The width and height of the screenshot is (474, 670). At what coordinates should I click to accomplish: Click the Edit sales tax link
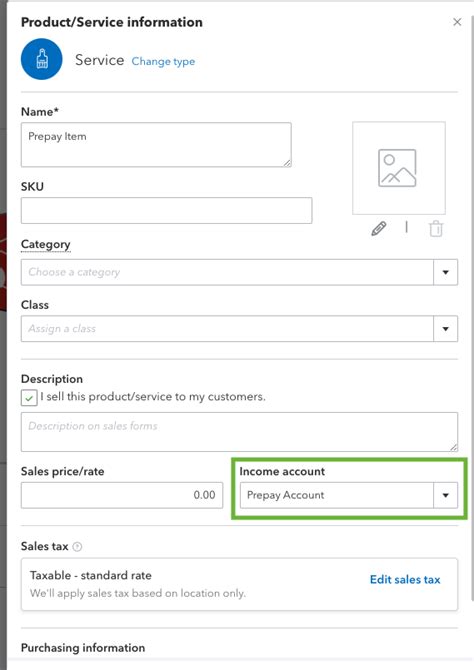coord(405,579)
